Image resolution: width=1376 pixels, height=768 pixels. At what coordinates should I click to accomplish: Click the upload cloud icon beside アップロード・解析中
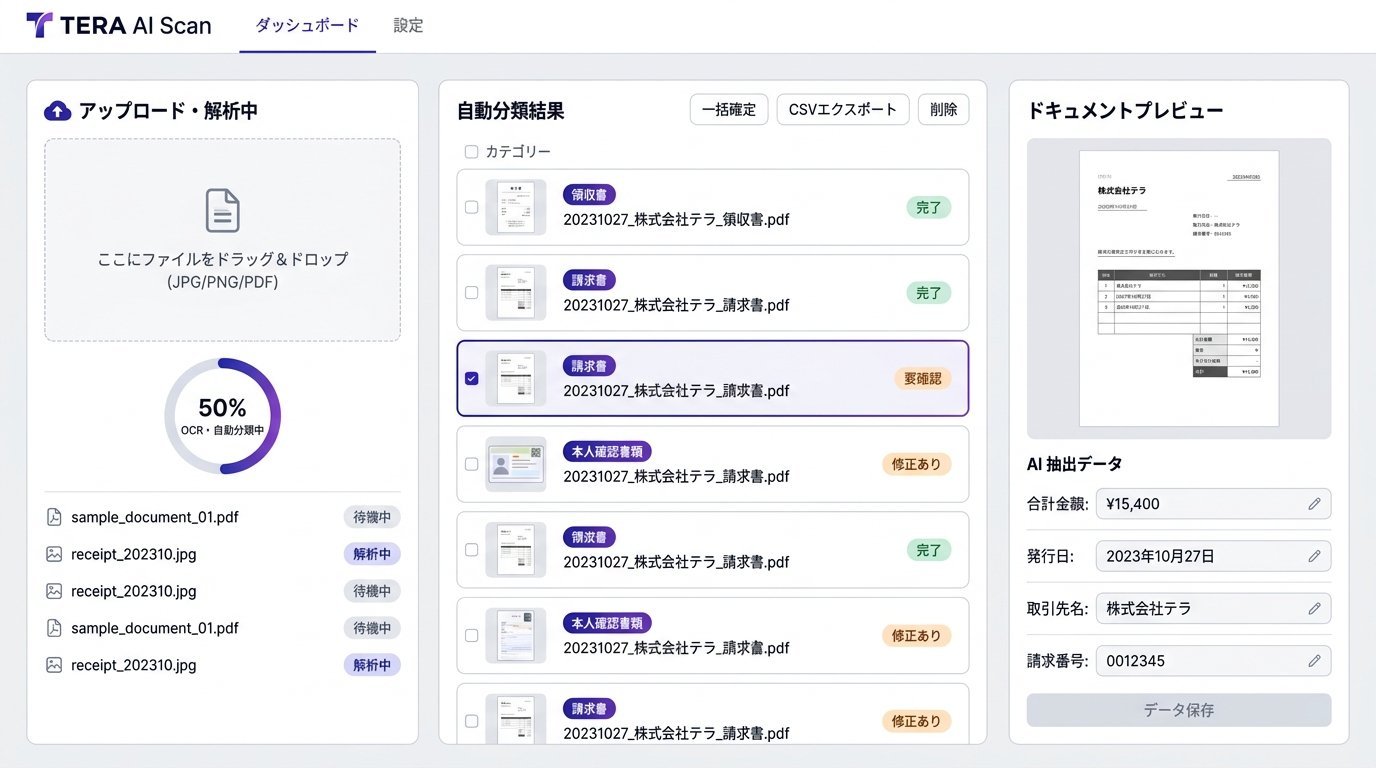click(57, 111)
